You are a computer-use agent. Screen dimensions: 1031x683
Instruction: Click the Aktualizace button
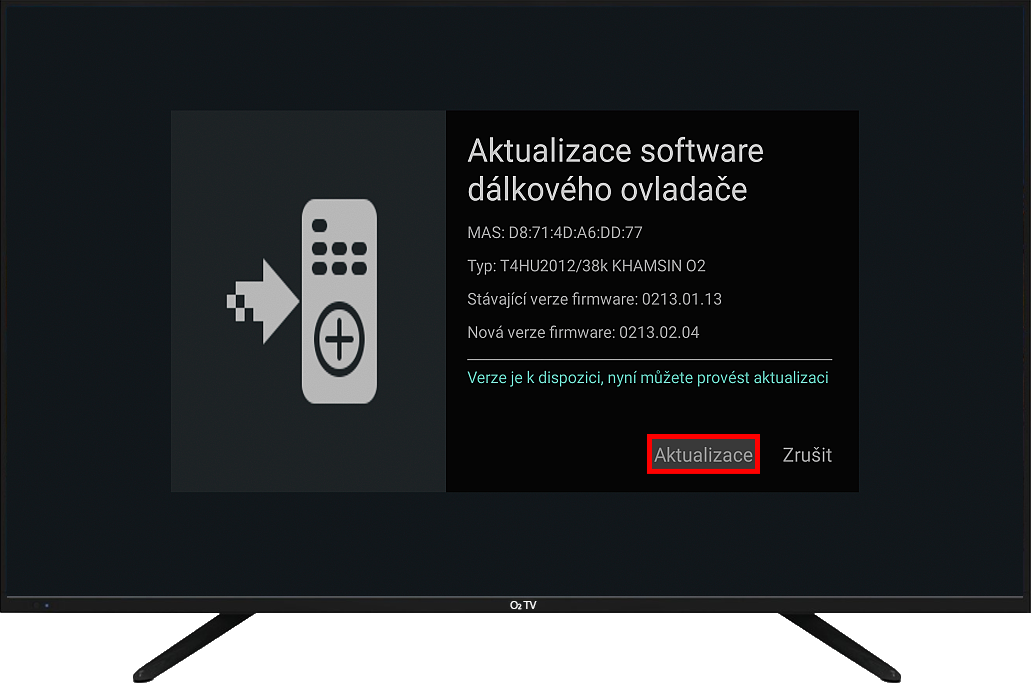[703, 454]
